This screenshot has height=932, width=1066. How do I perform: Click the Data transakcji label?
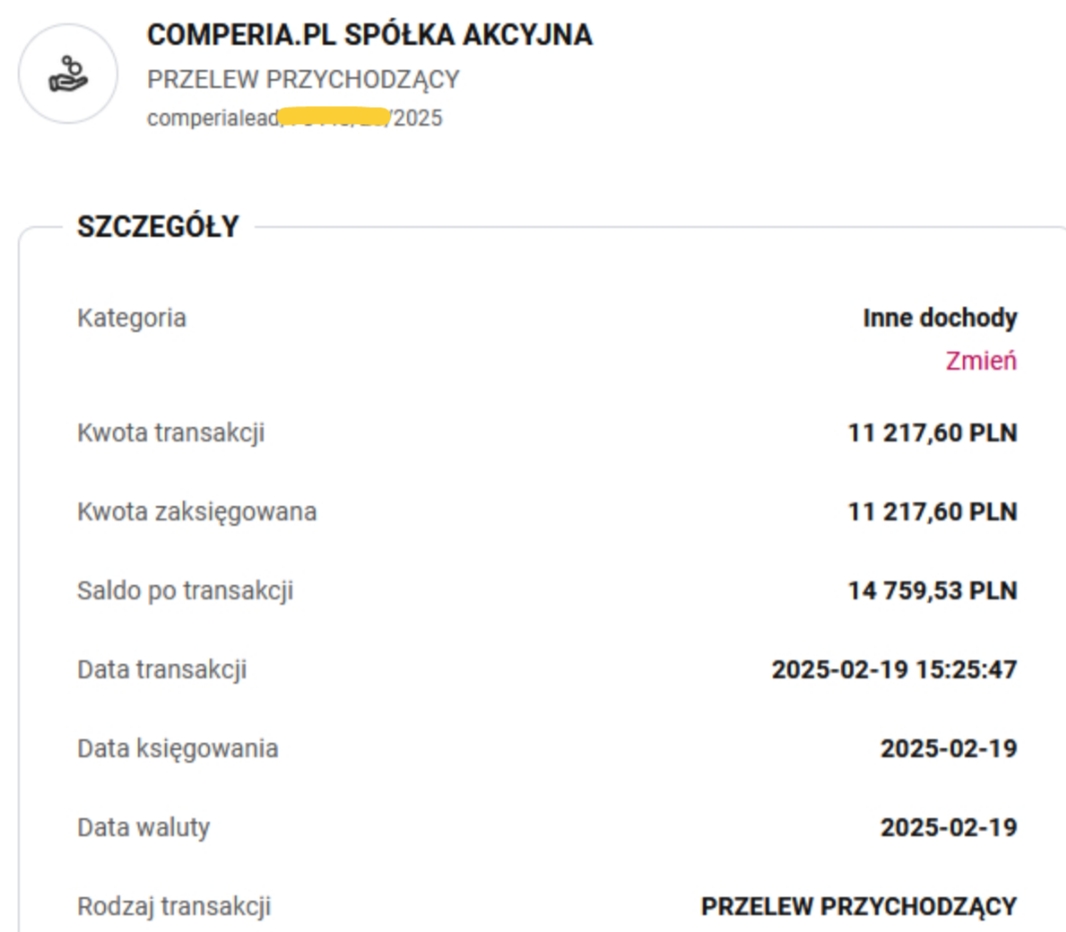pyautogui.click(x=161, y=670)
